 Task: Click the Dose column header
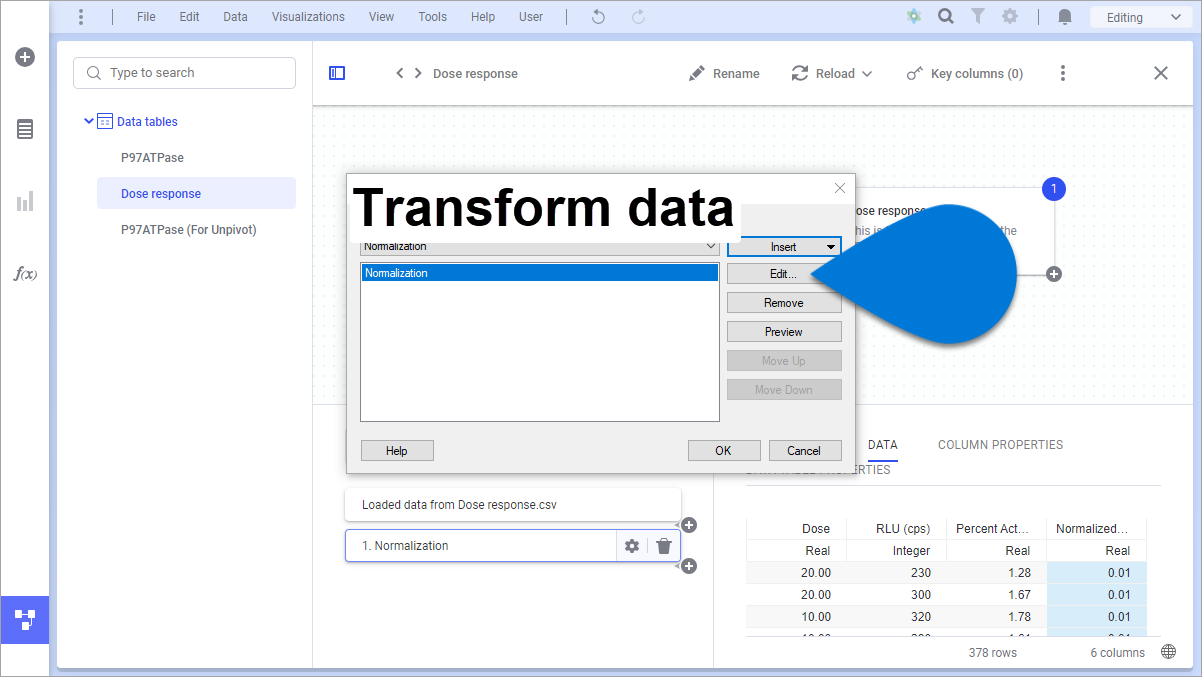point(796,529)
